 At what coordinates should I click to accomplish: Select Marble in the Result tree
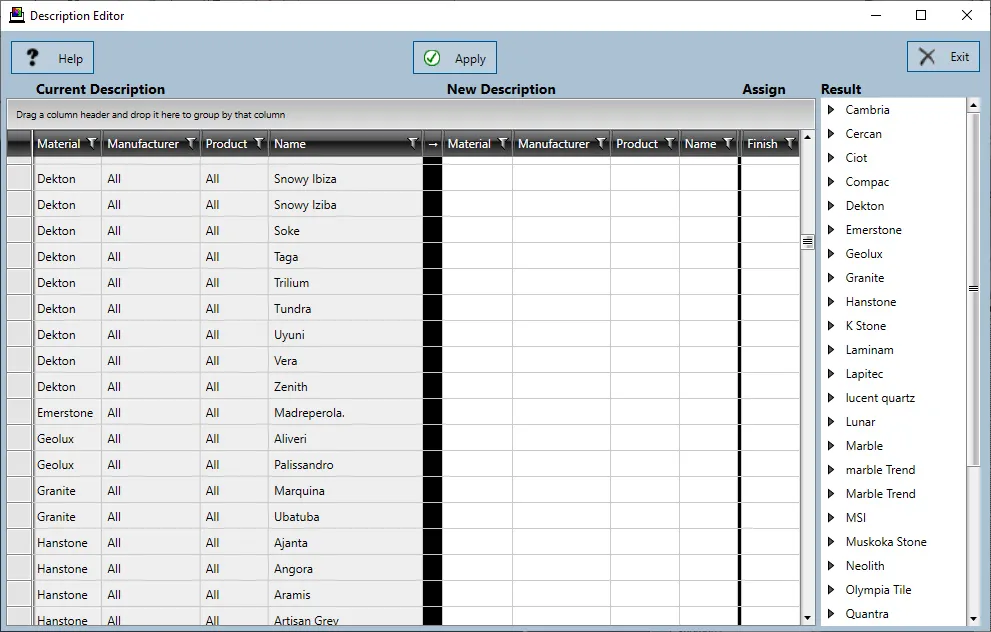click(864, 446)
